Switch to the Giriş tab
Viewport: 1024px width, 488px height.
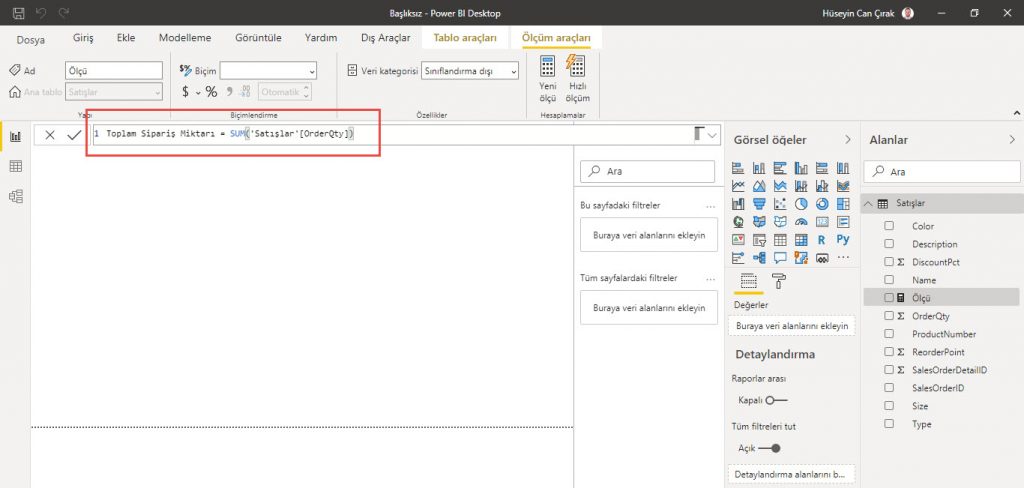[83, 38]
